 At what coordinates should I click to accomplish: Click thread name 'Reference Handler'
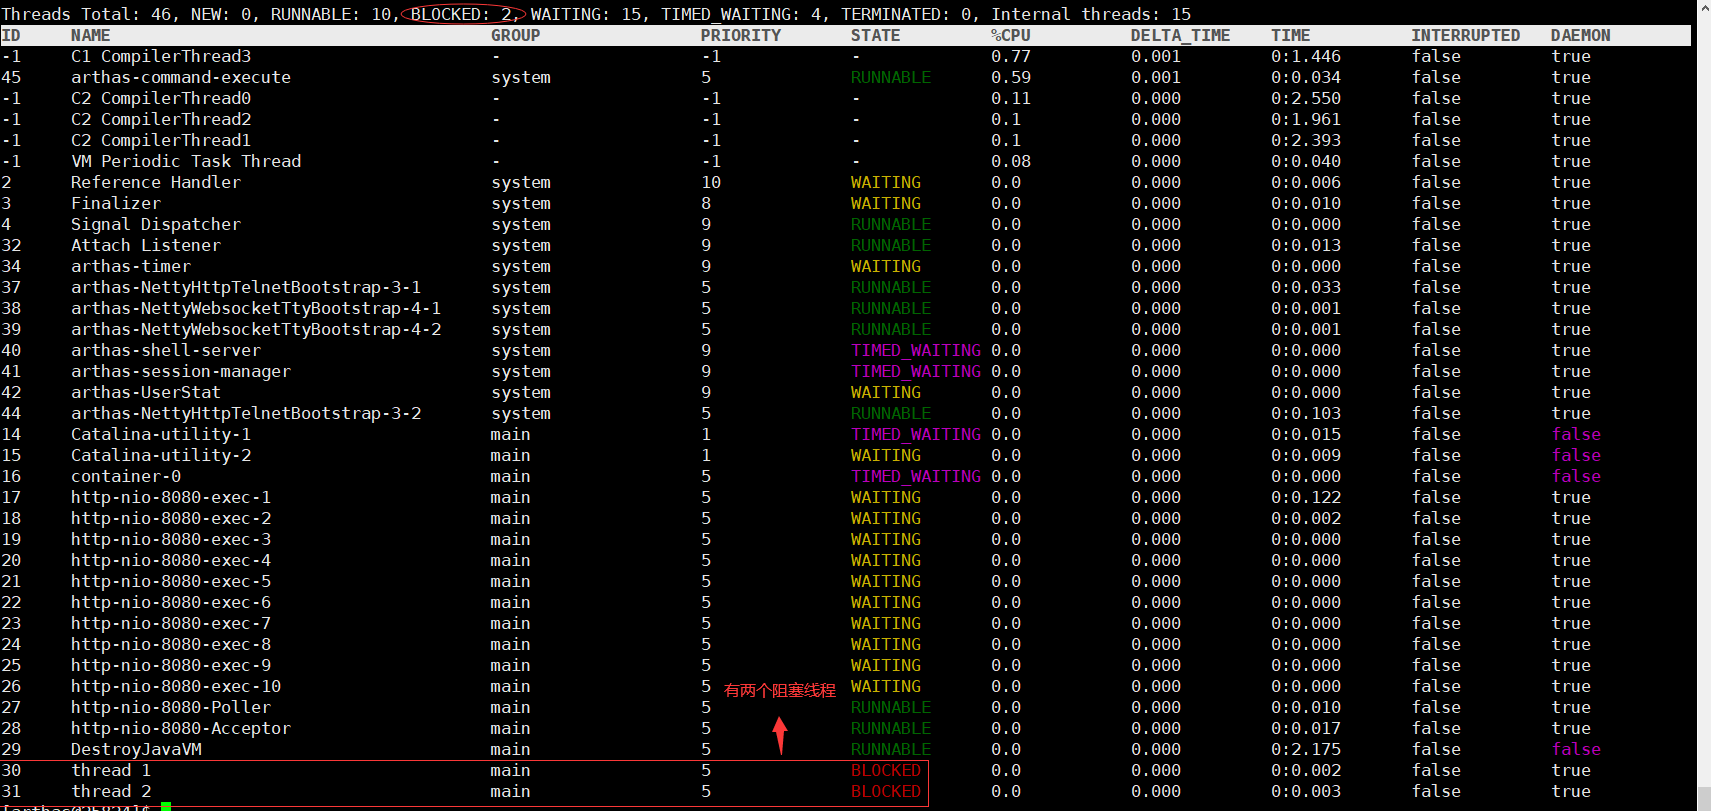(156, 182)
